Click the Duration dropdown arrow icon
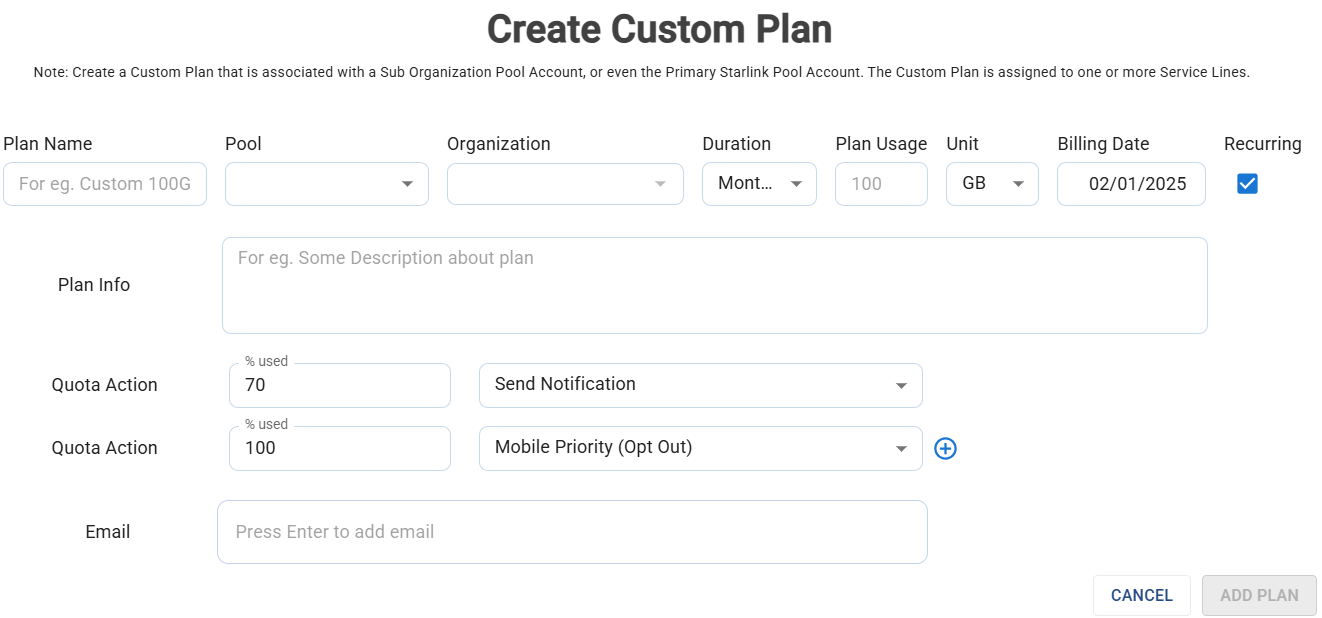 point(797,184)
